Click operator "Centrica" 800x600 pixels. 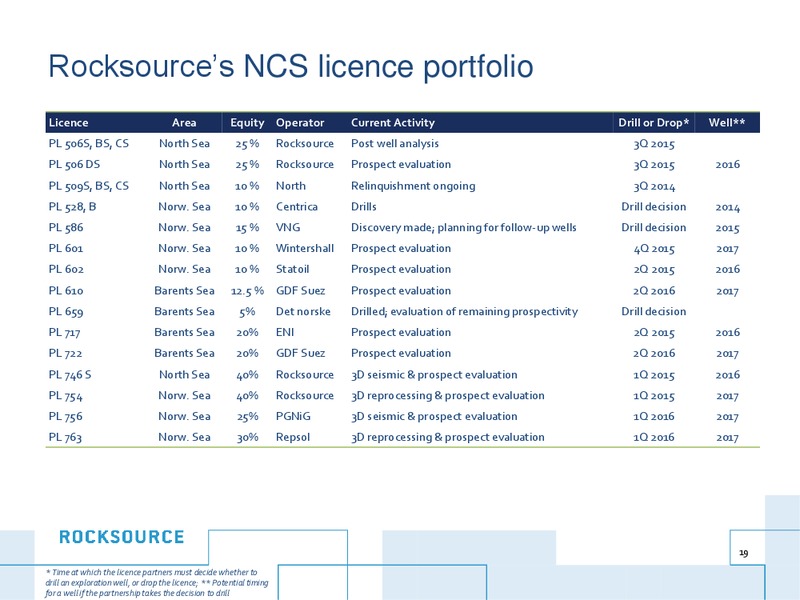click(297, 207)
